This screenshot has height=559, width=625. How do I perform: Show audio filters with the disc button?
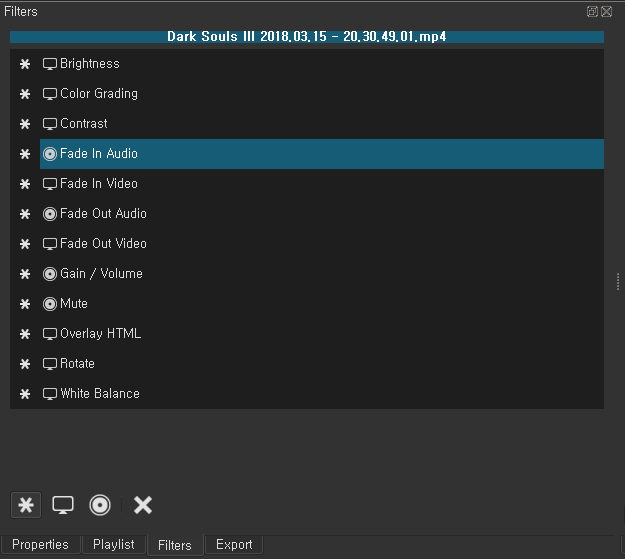coord(100,505)
